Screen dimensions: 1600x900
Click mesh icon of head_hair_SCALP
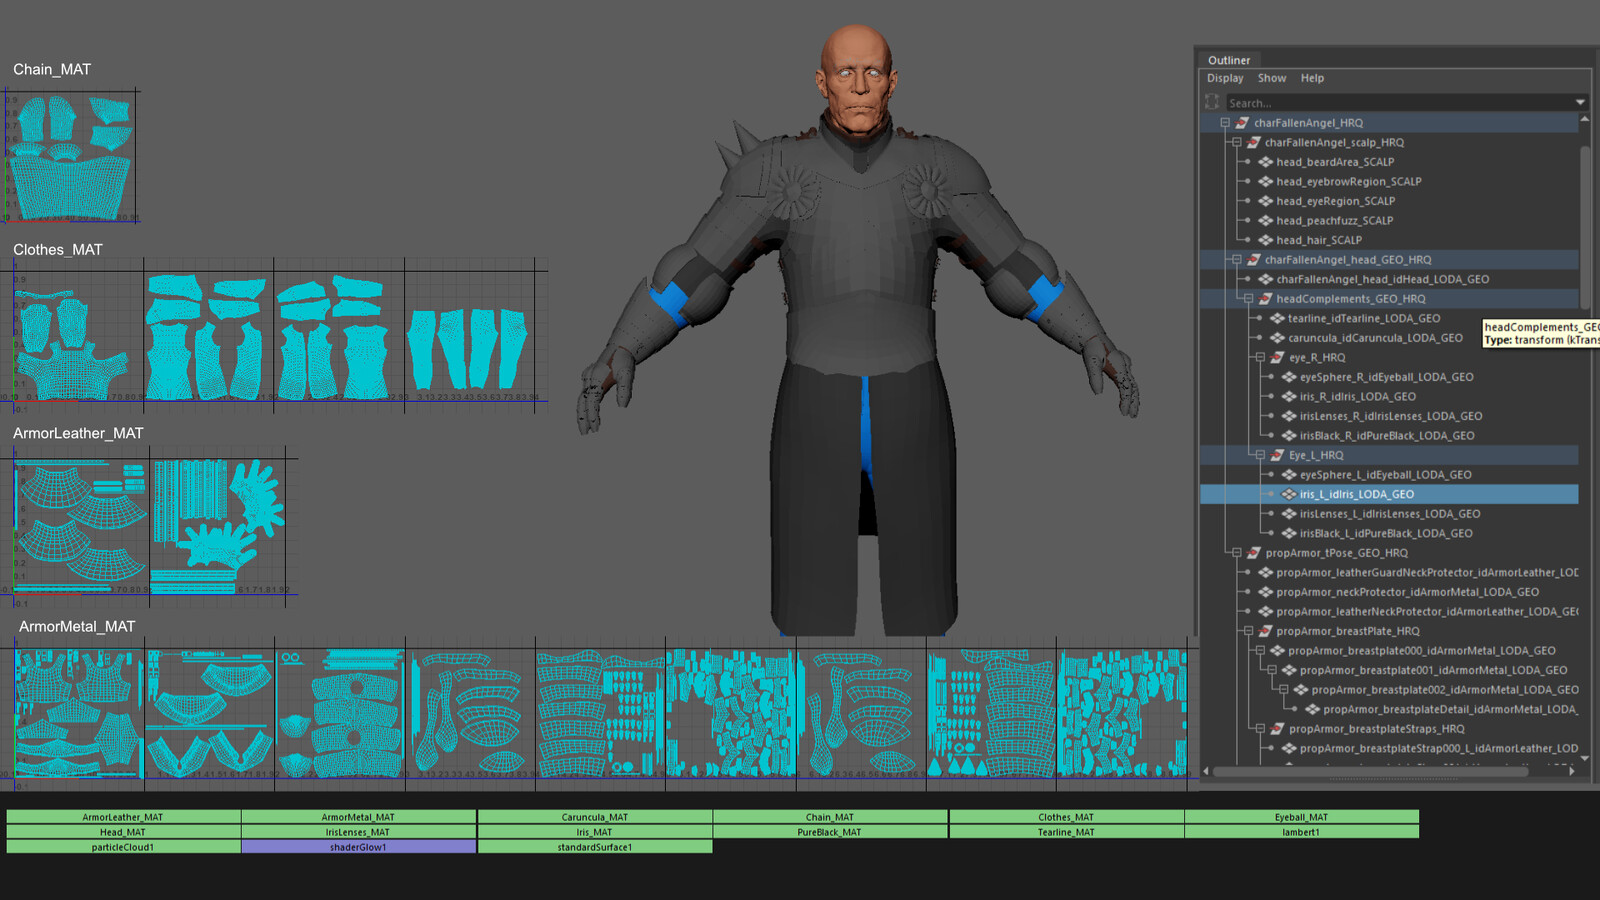tap(1265, 240)
